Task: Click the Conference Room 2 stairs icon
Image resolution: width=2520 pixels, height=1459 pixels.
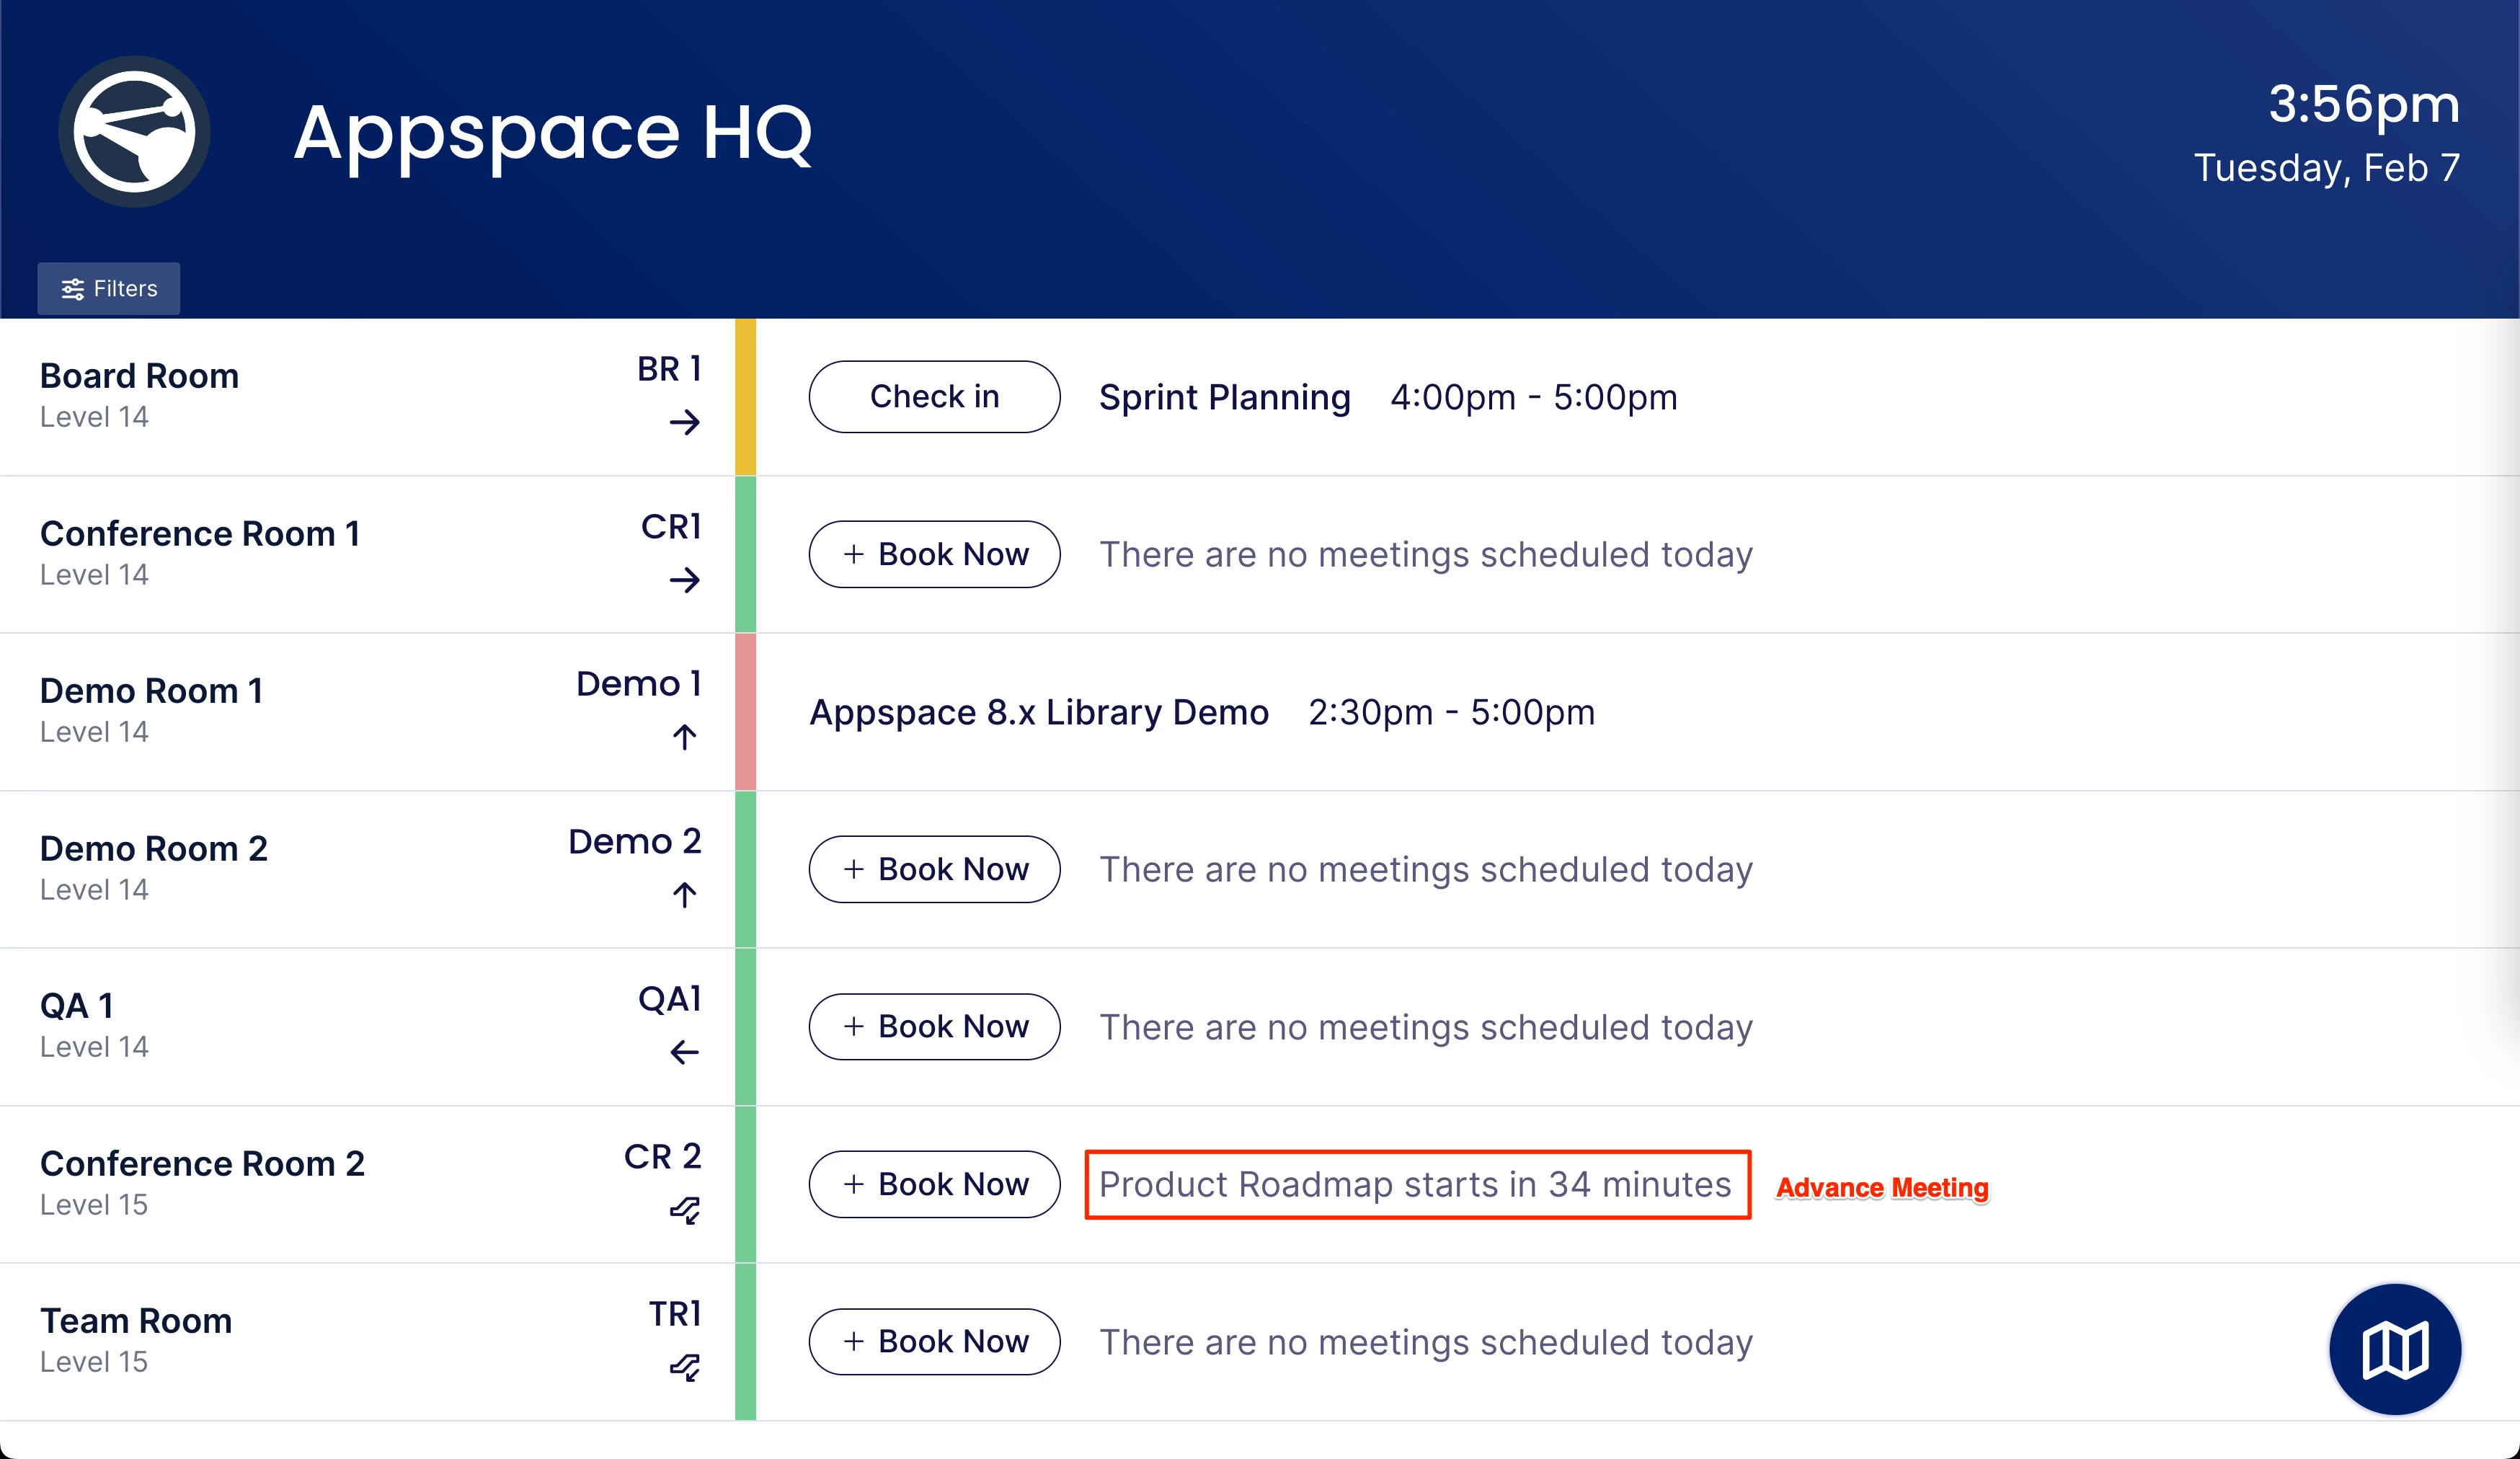Action: click(x=684, y=1210)
